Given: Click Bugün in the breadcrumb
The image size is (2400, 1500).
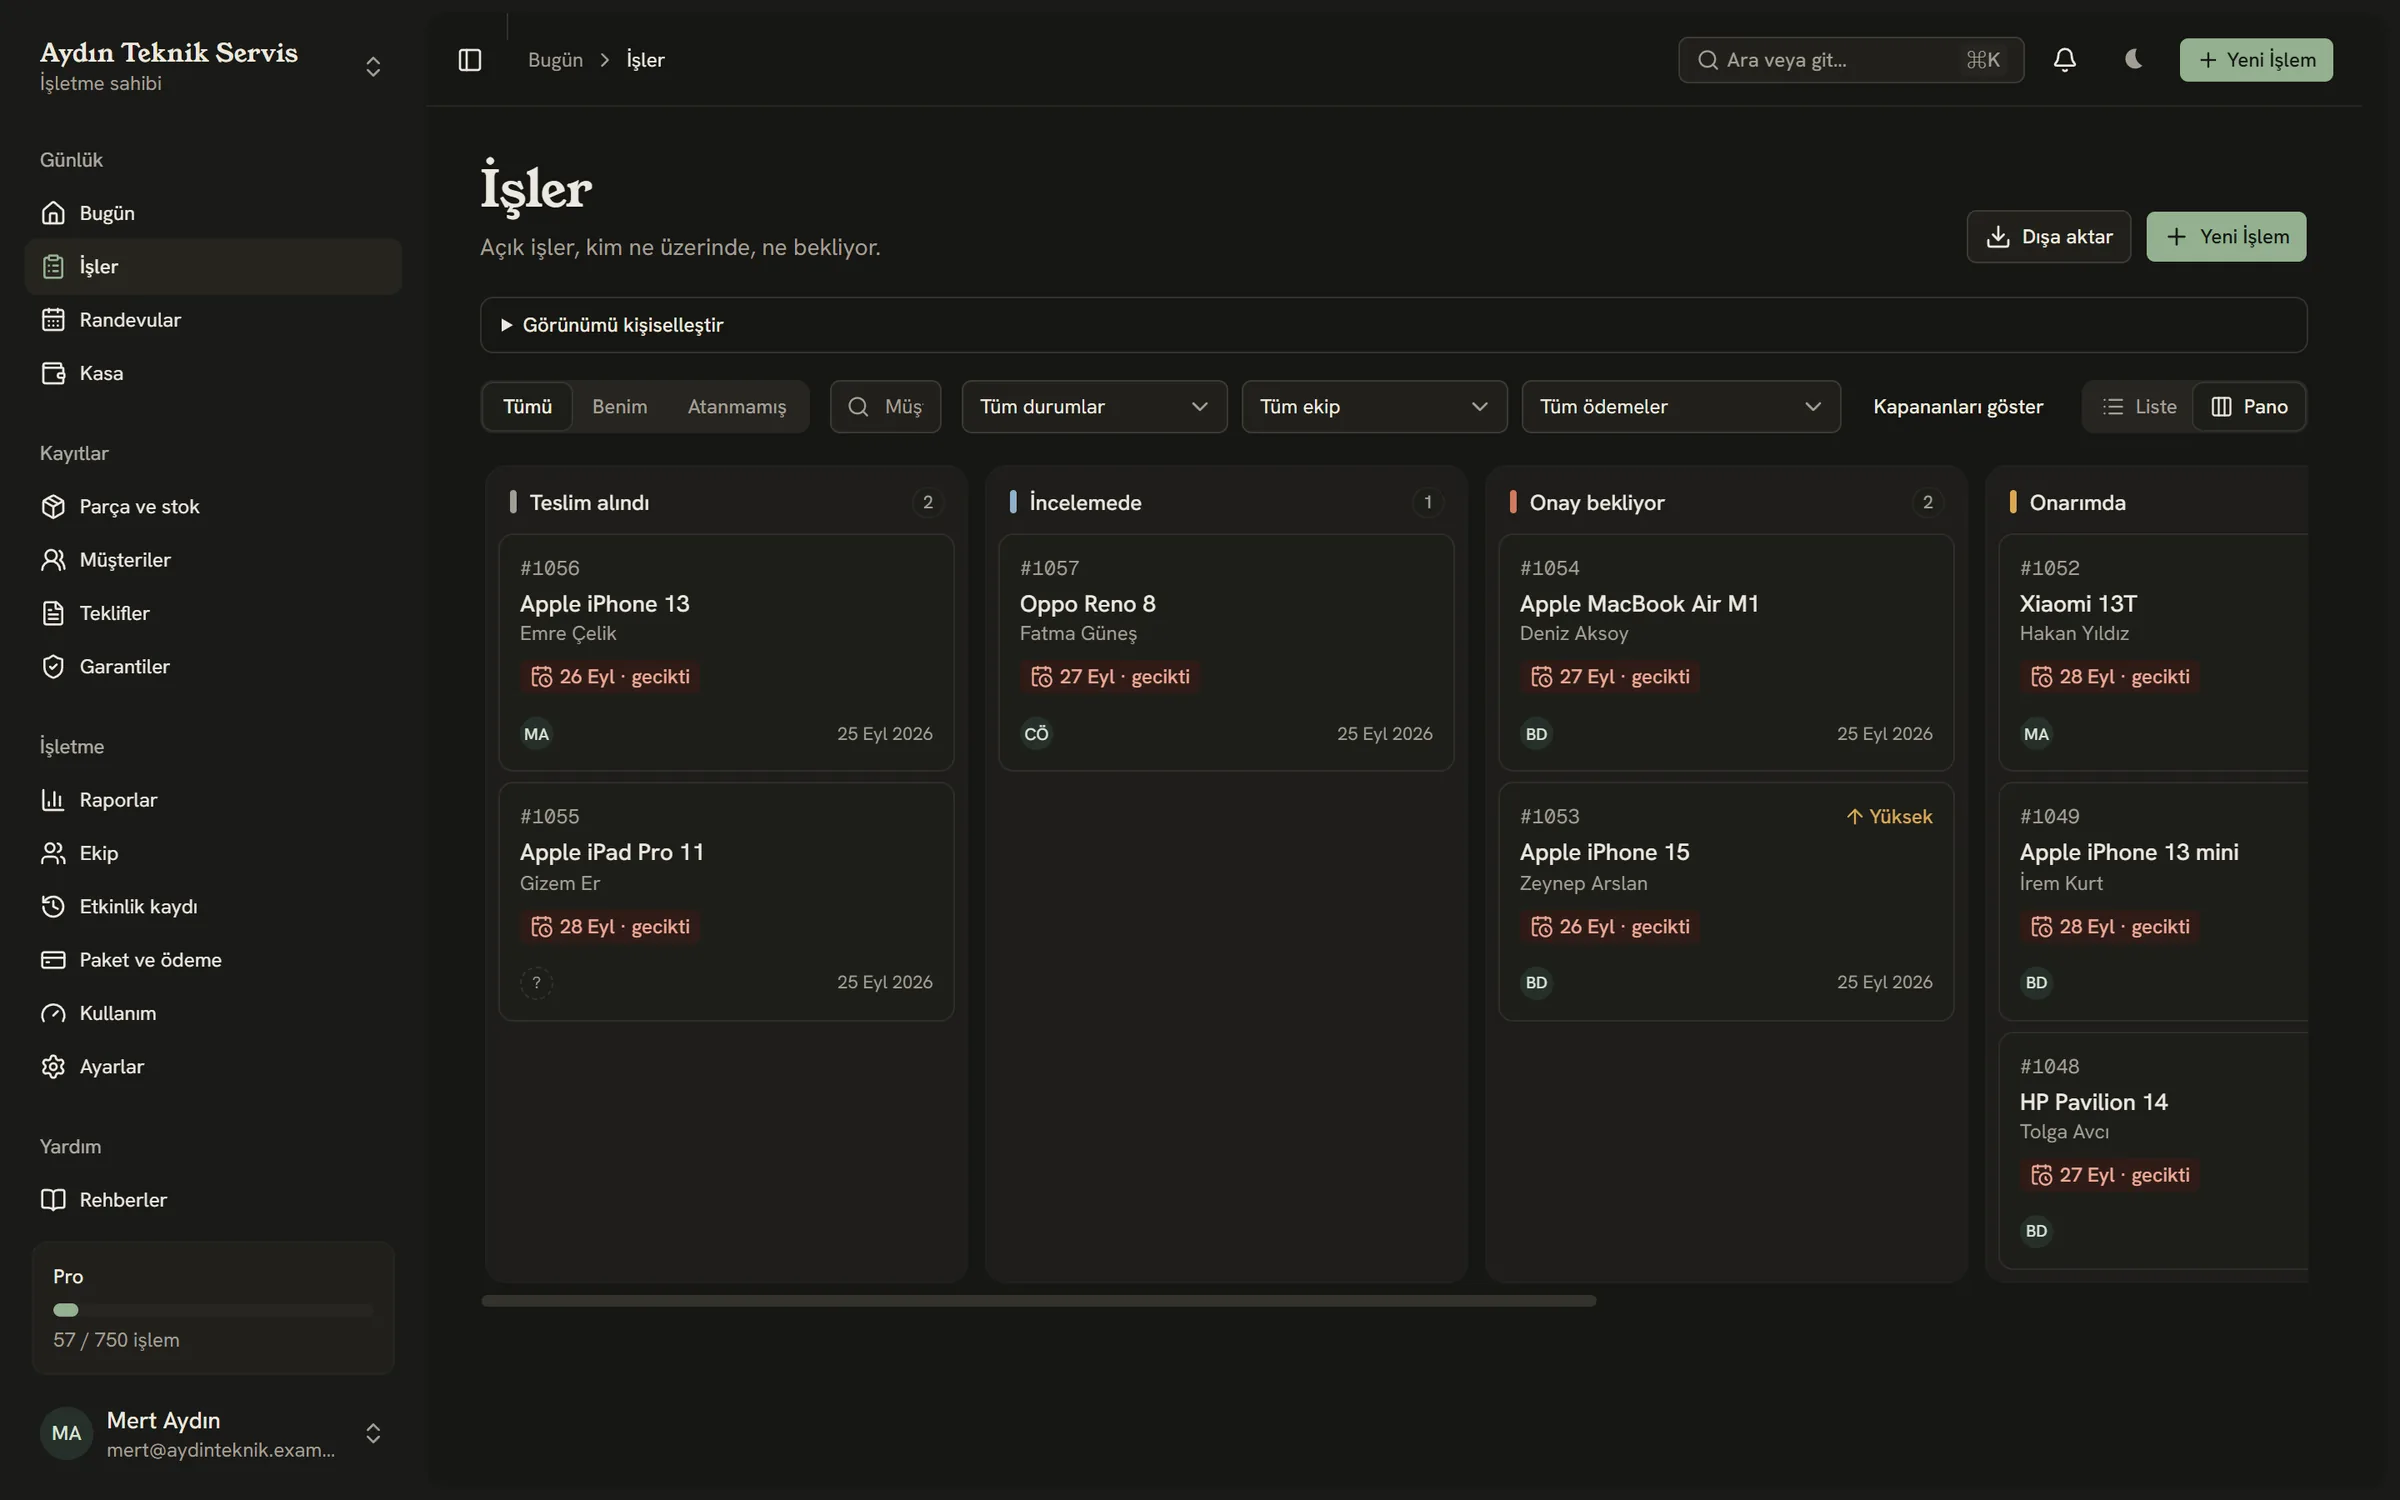Looking at the screenshot, I should pos(555,60).
